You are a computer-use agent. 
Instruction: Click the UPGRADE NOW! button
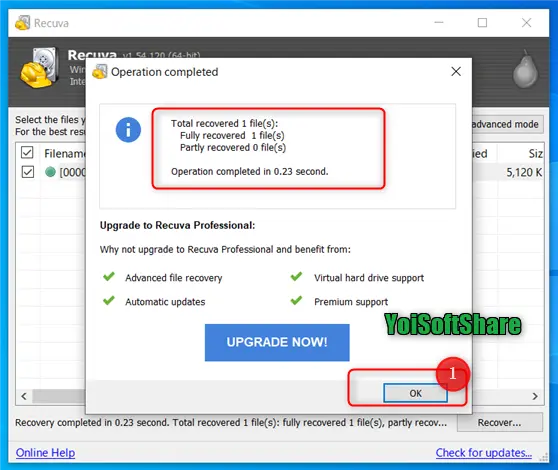(277, 342)
